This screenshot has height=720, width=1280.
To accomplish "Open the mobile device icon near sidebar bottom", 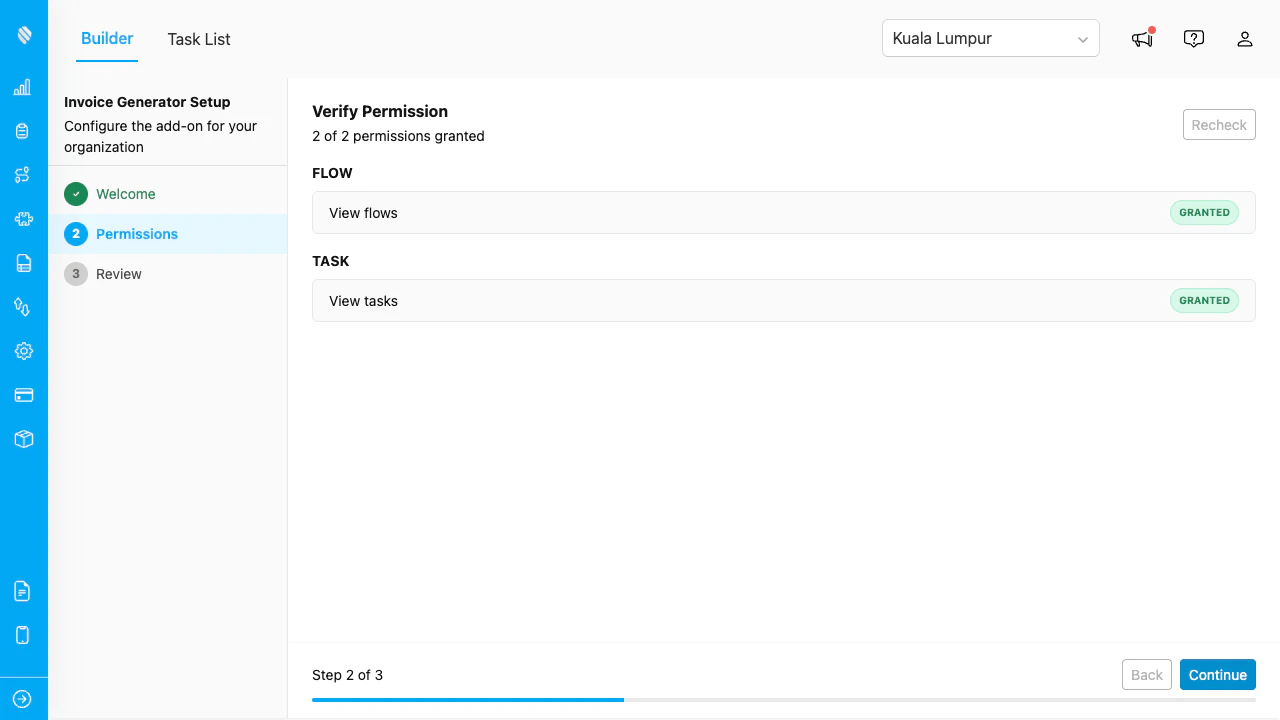I will [x=22, y=635].
